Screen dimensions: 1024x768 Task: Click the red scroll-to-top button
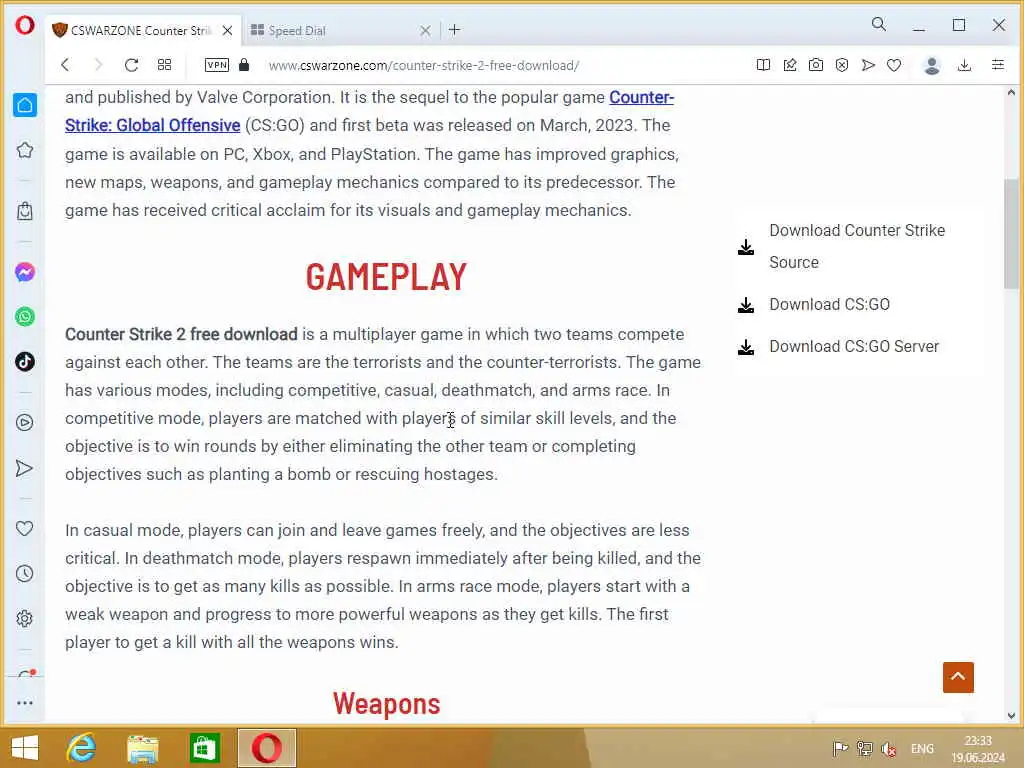pyautogui.click(x=958, y=677)
